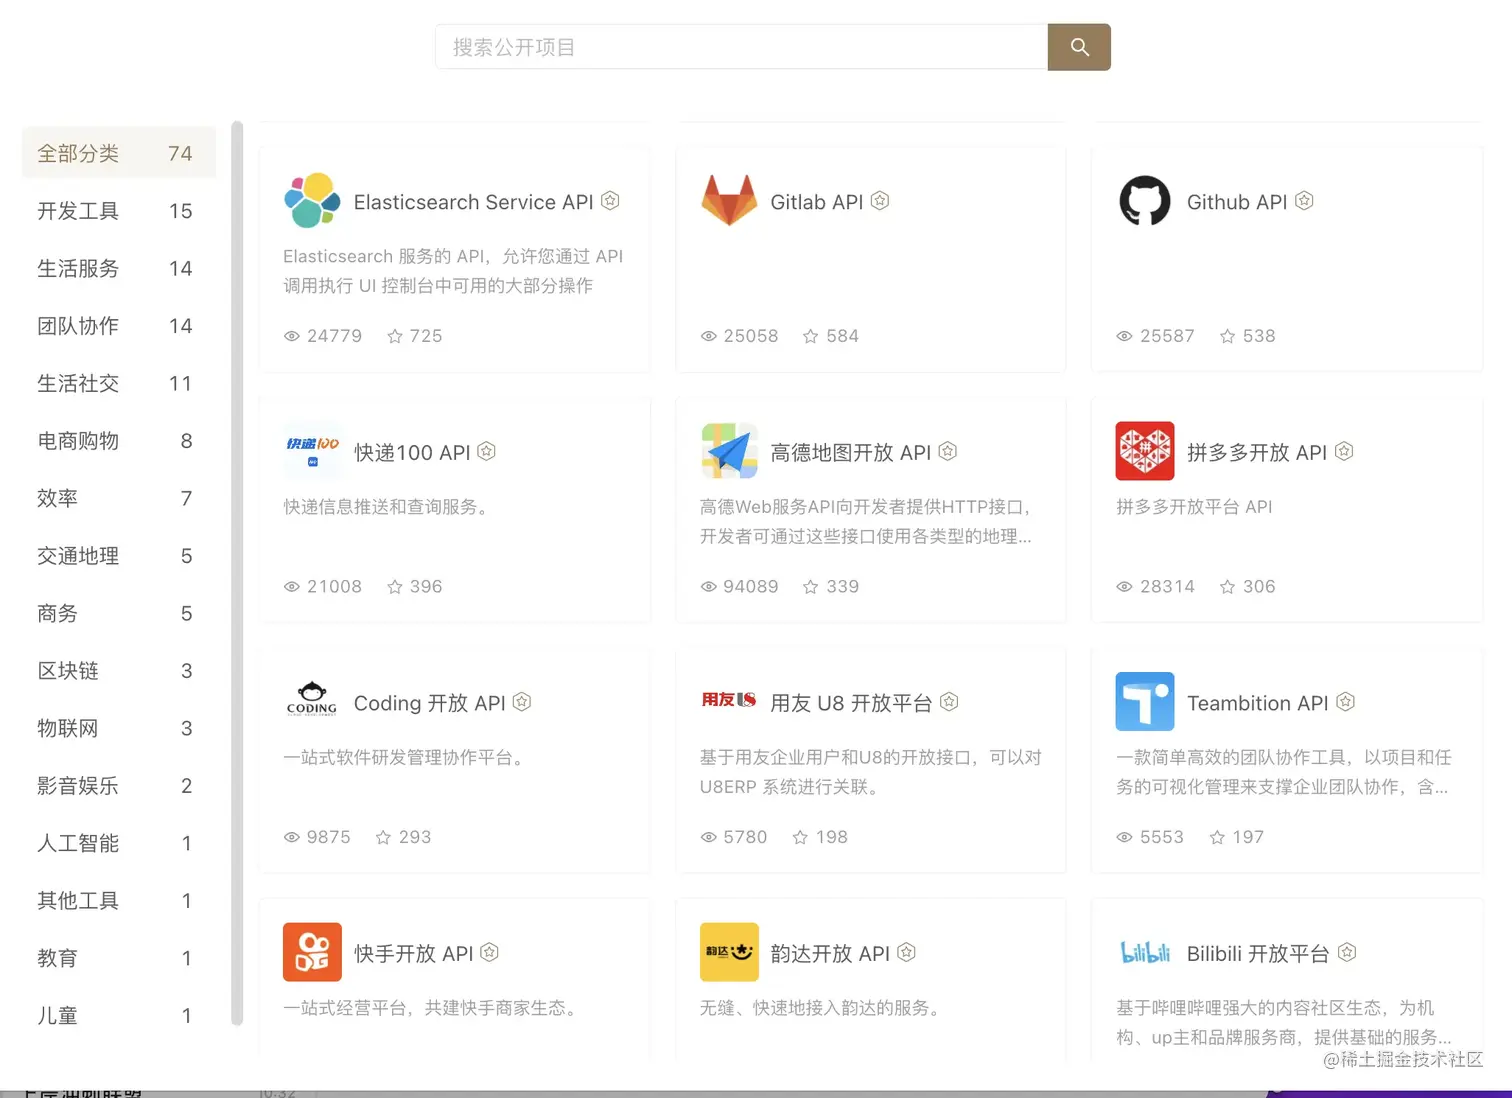
Task: Click verified badge beside Elasticsearch Service API
Action: pyautogui.click(x=610, y=201)
